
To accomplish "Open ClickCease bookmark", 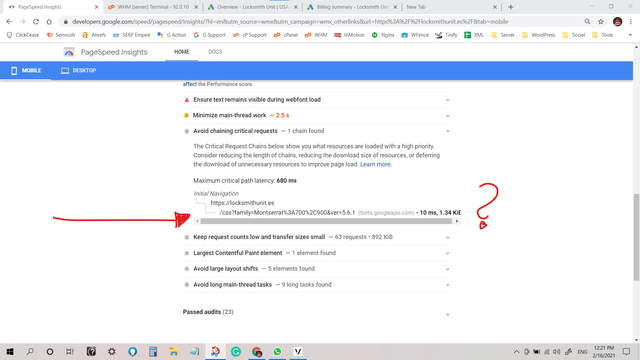I will (23, 35).
